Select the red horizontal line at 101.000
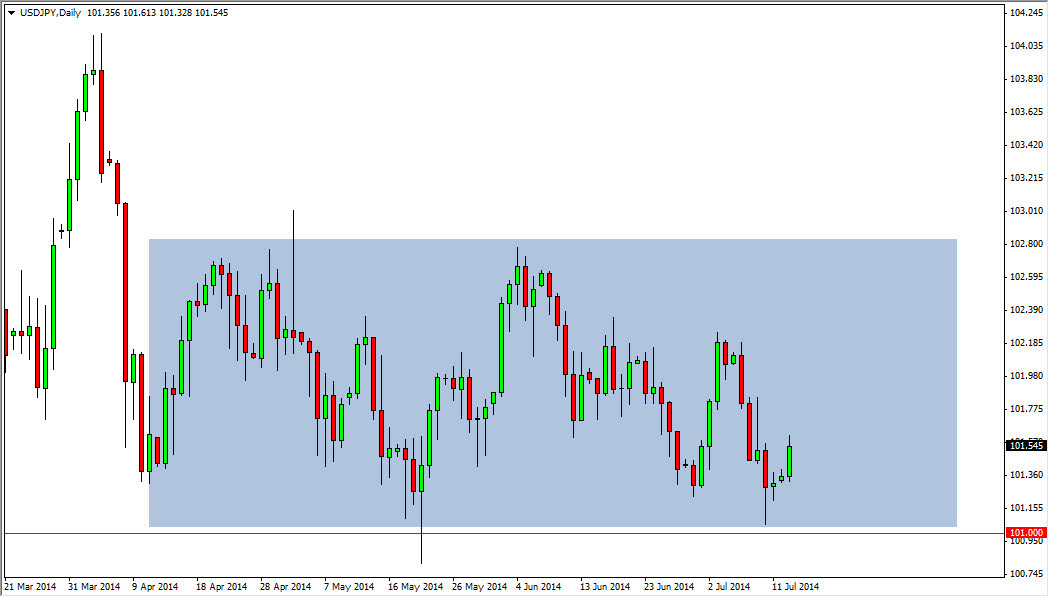1049x597 pixels. pos(504,533)
